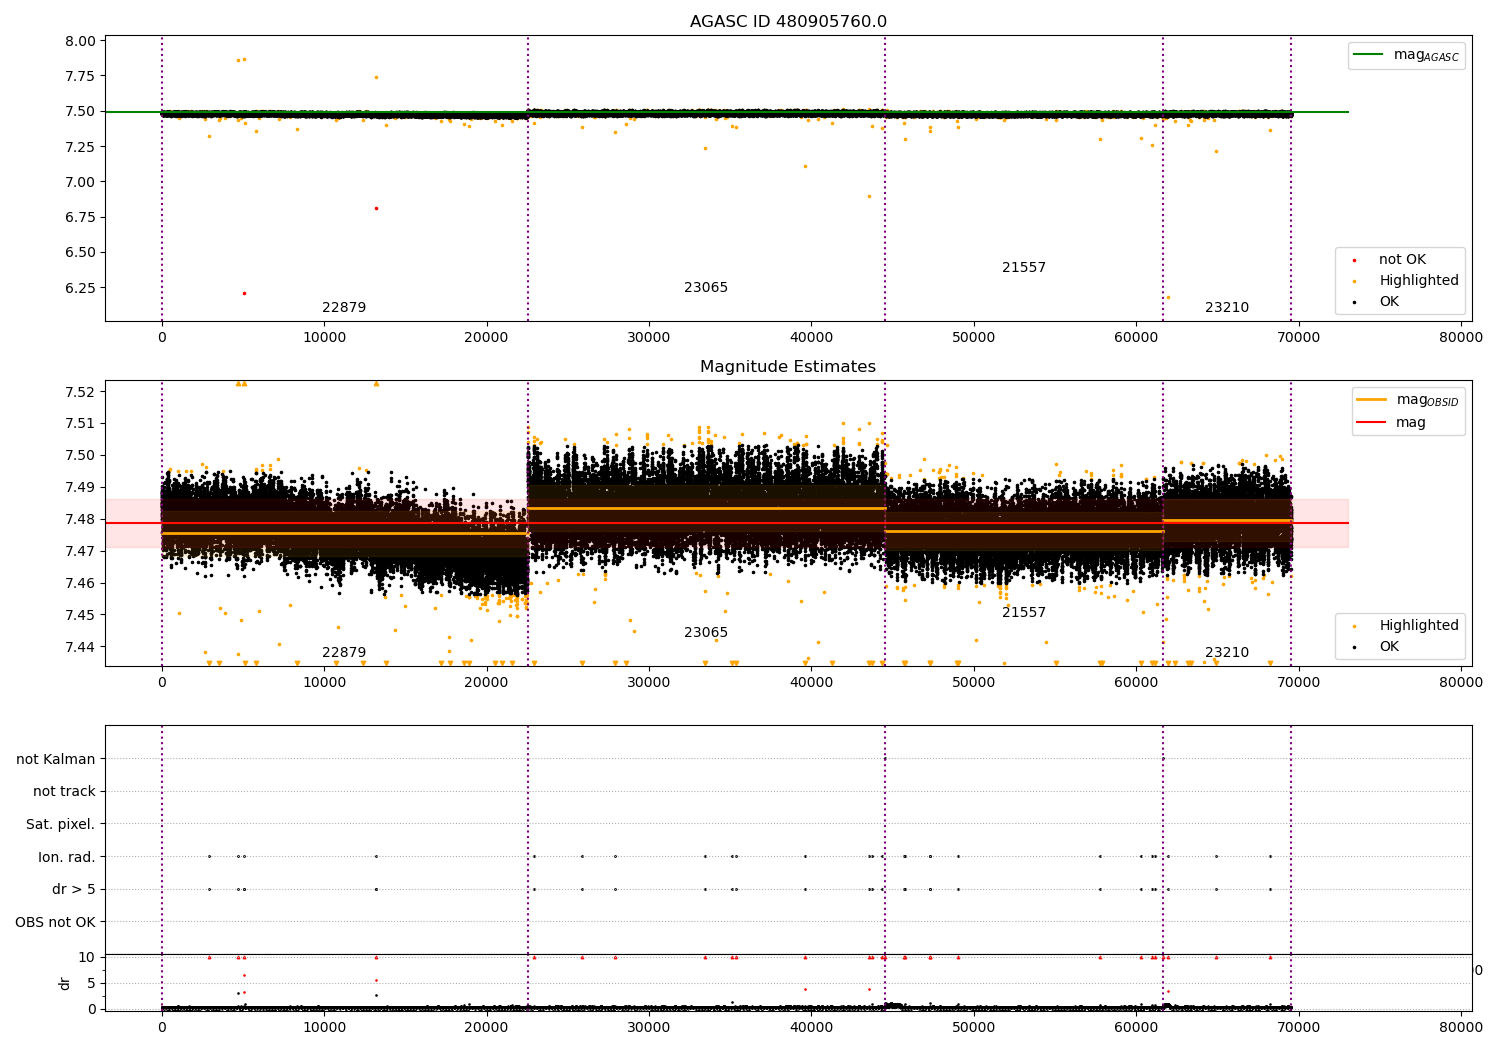
Task: Click the 6.50 y-axis tick label
Action: 81,253
